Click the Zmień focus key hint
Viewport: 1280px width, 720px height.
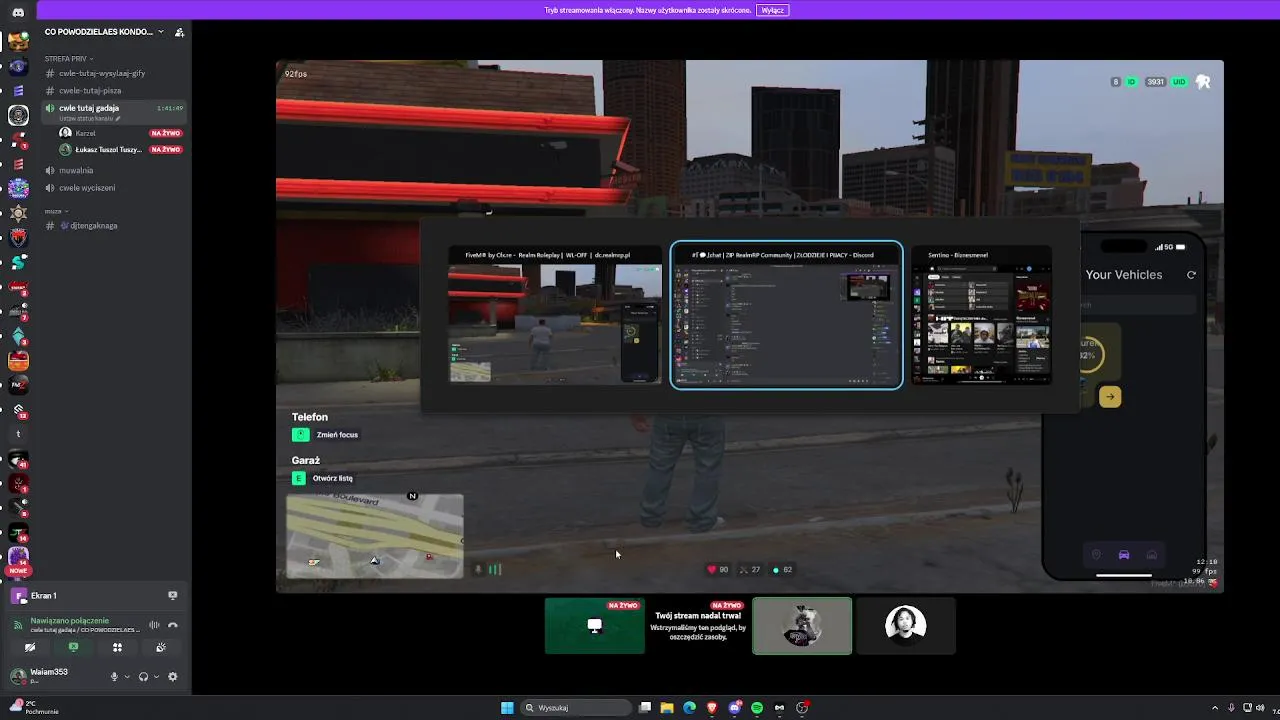(325, 435)
